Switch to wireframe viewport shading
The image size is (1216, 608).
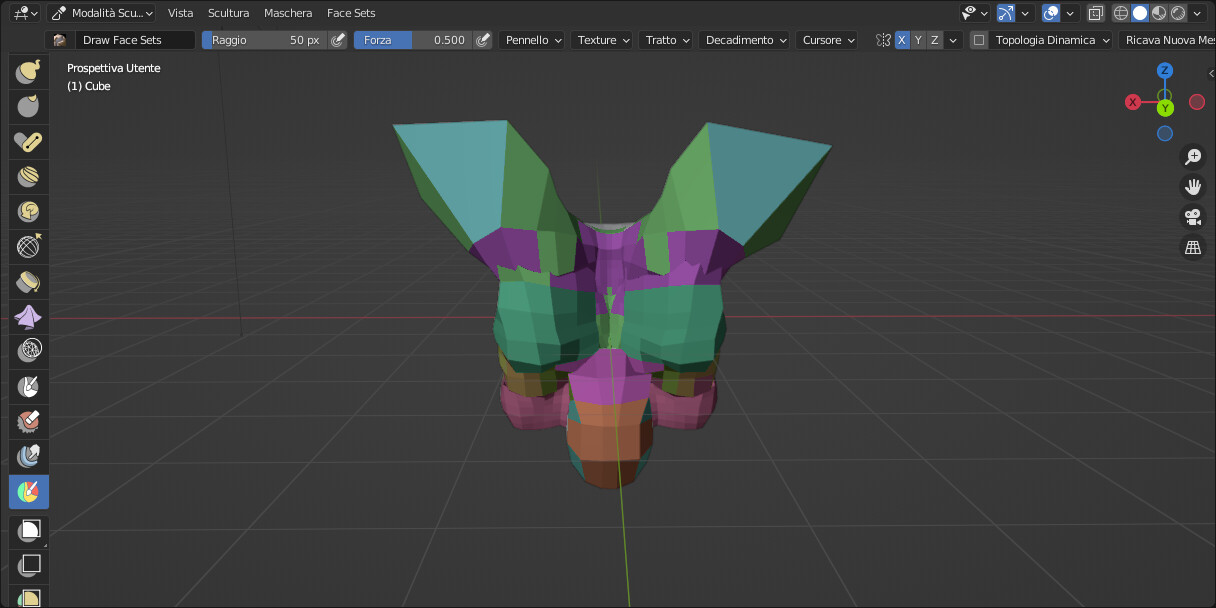tap(1120, 13)
